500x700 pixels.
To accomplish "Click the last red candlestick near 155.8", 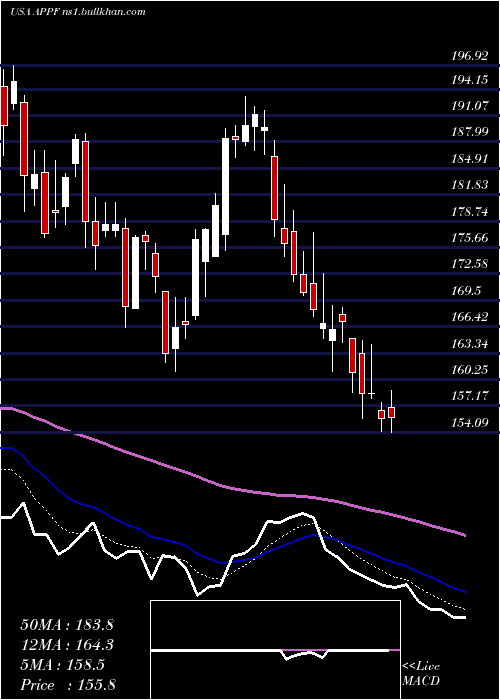I will (392, 412).
